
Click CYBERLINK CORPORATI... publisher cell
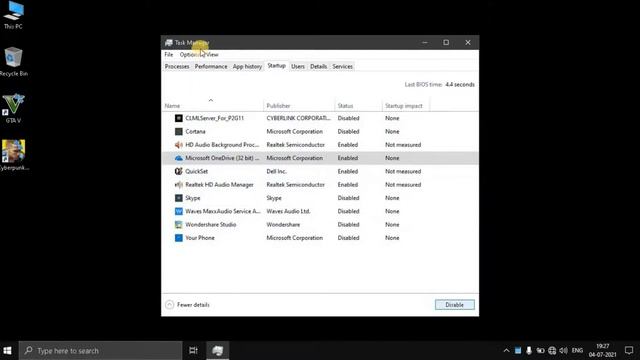pyautogui.click(x=298, y=118)
